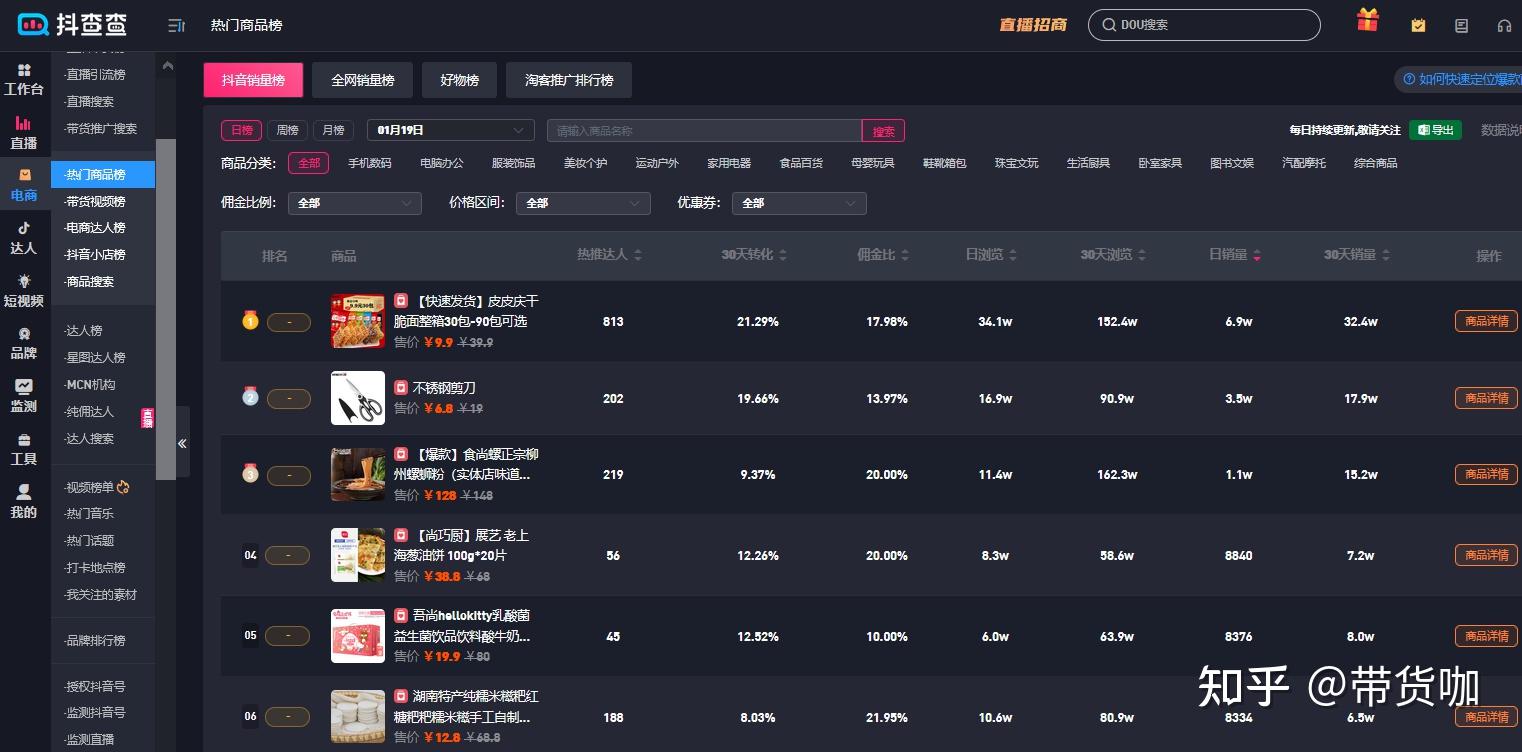Go to 达人 main navigation icon
Image resolution: width=1522 pixels, height=752 pixels.
click(24, 238)
